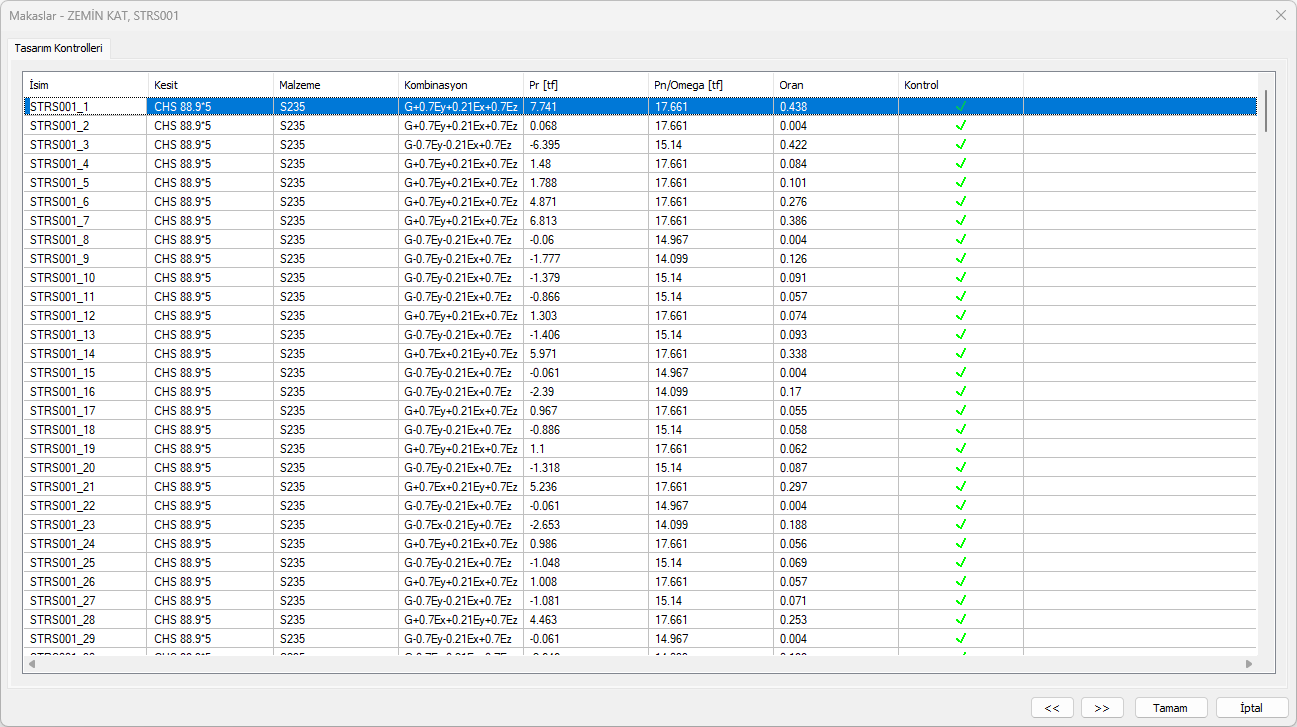Image resolution: width=1297 pixels, height=727 pixels.
Task: Click the vertical scrollbar thumb
Action: point(1266,111)
